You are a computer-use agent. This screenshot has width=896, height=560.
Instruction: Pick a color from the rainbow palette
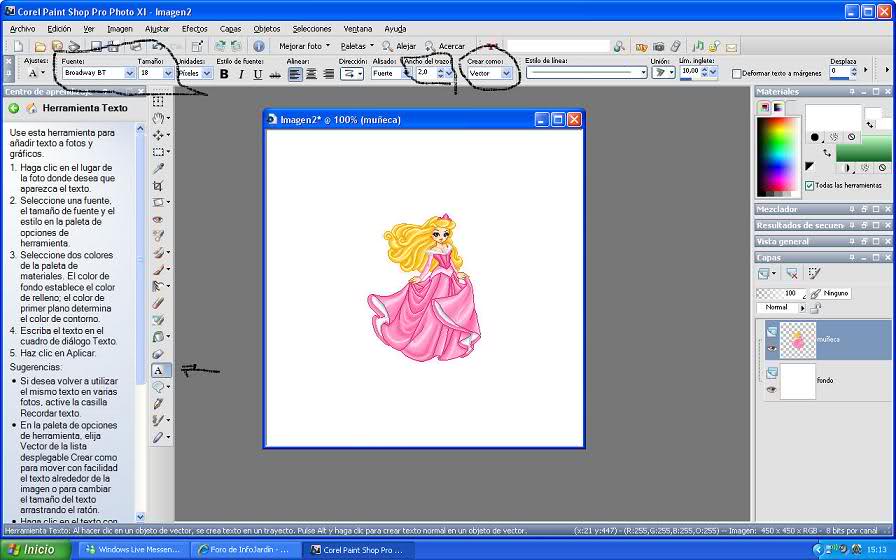pos(777,156)
